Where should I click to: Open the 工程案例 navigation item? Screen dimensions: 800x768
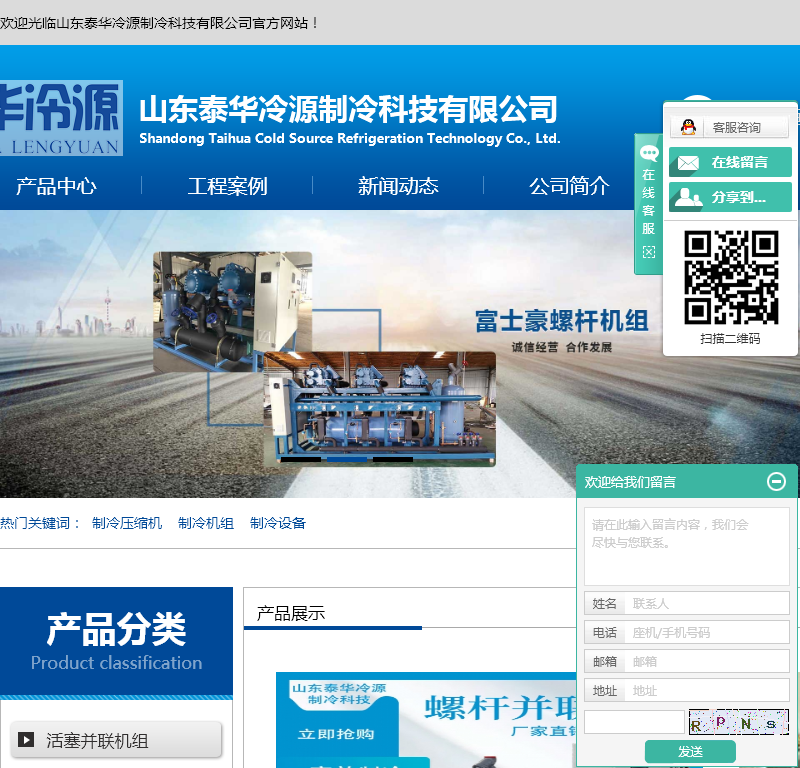227,186
